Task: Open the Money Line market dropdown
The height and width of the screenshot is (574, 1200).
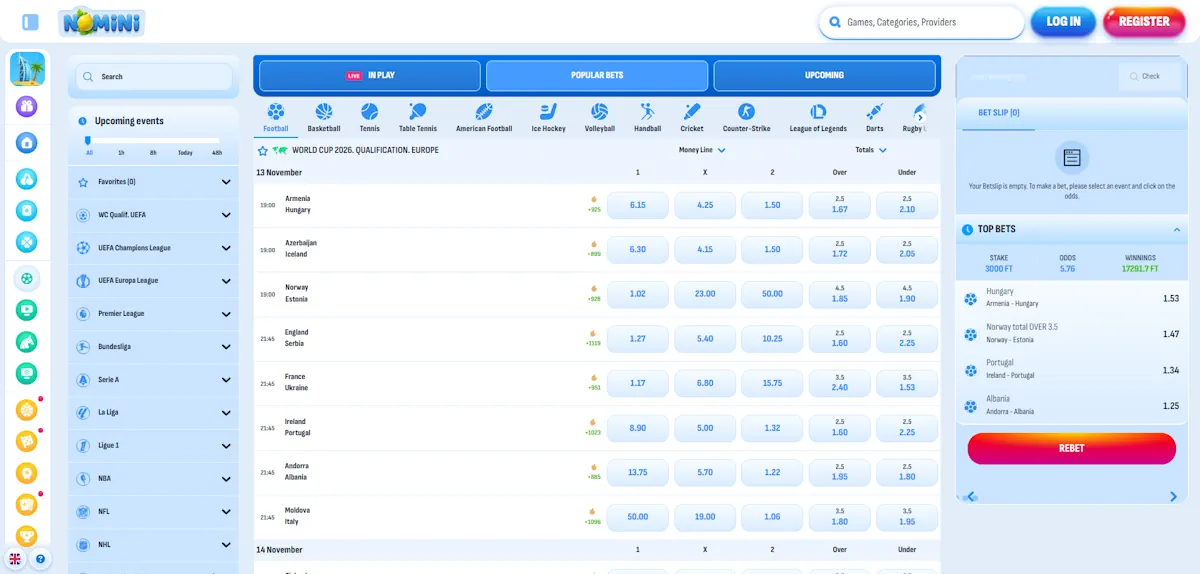Action: coord(702,150)
